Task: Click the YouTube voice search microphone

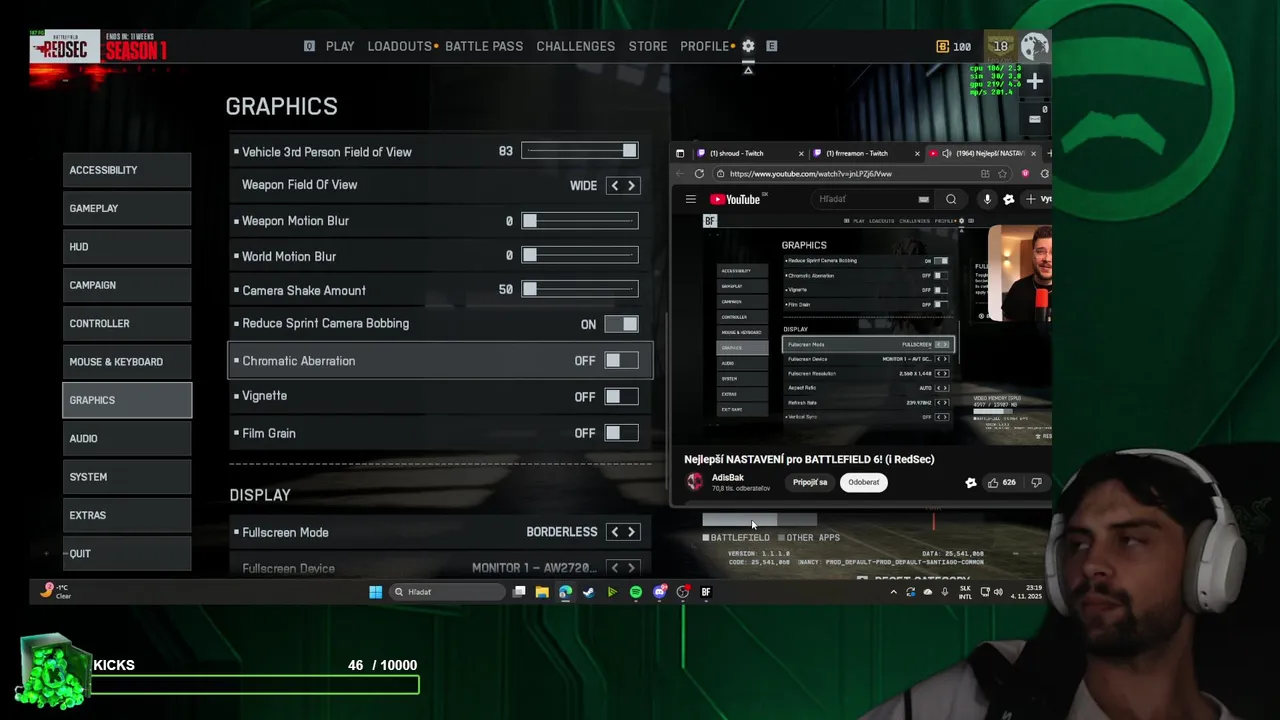Action: [987, 199]
